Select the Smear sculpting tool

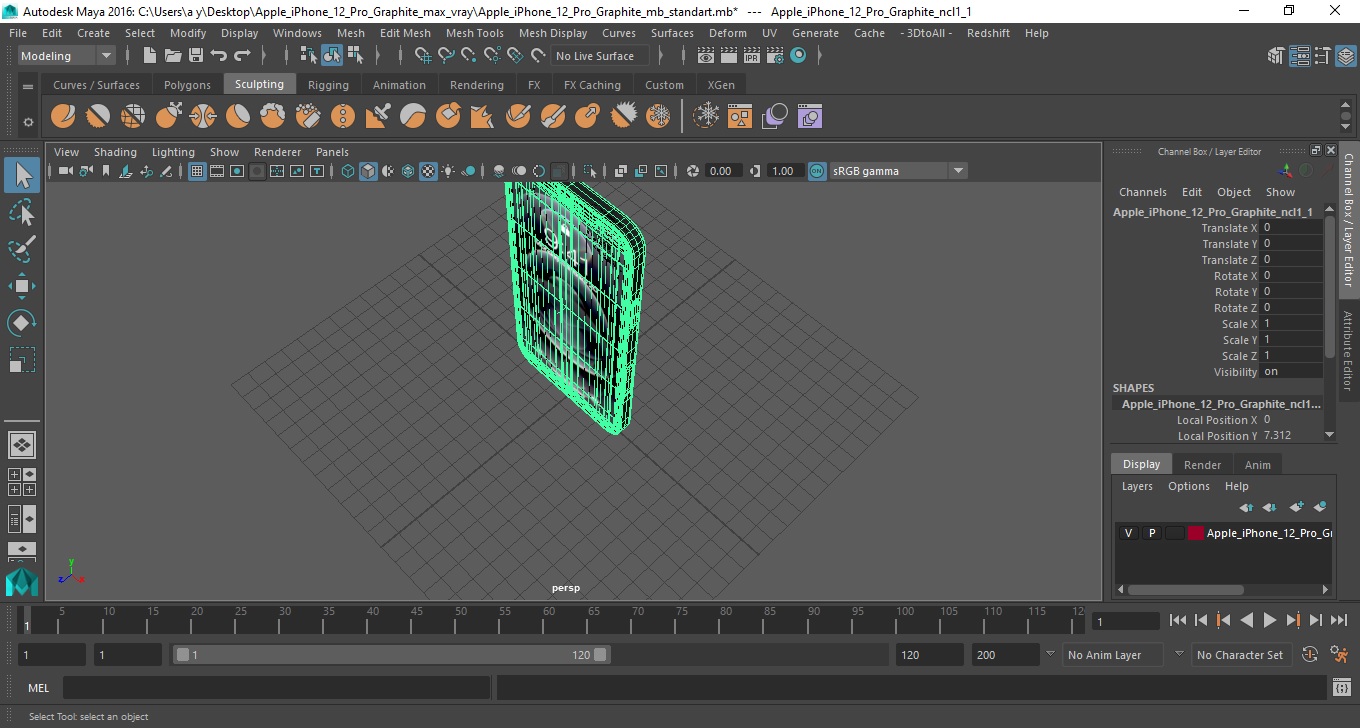553,117
